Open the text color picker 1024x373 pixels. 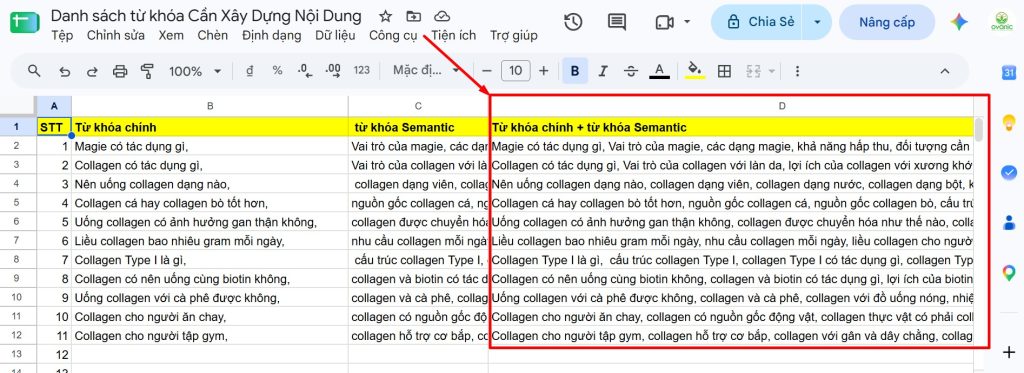tap(660, 71)
